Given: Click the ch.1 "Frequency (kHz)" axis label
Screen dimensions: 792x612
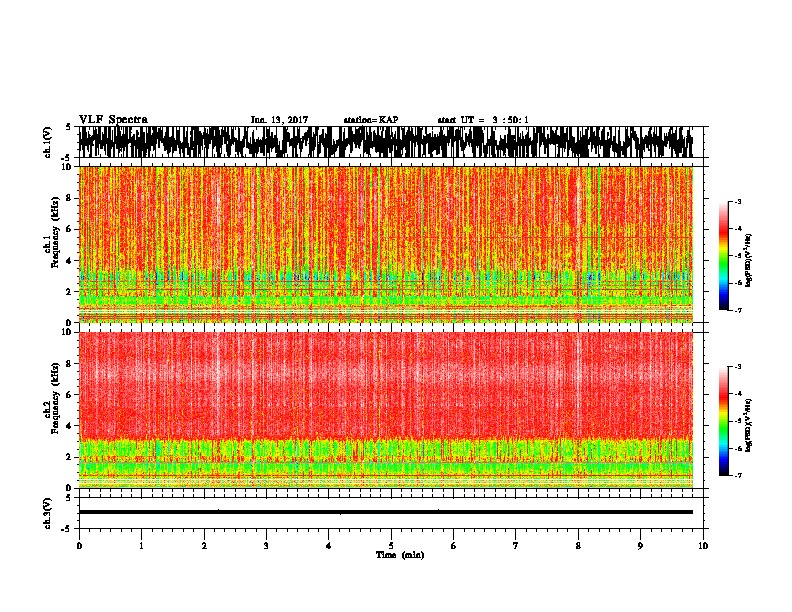Looking at the screenshot, I should point(56,232).
